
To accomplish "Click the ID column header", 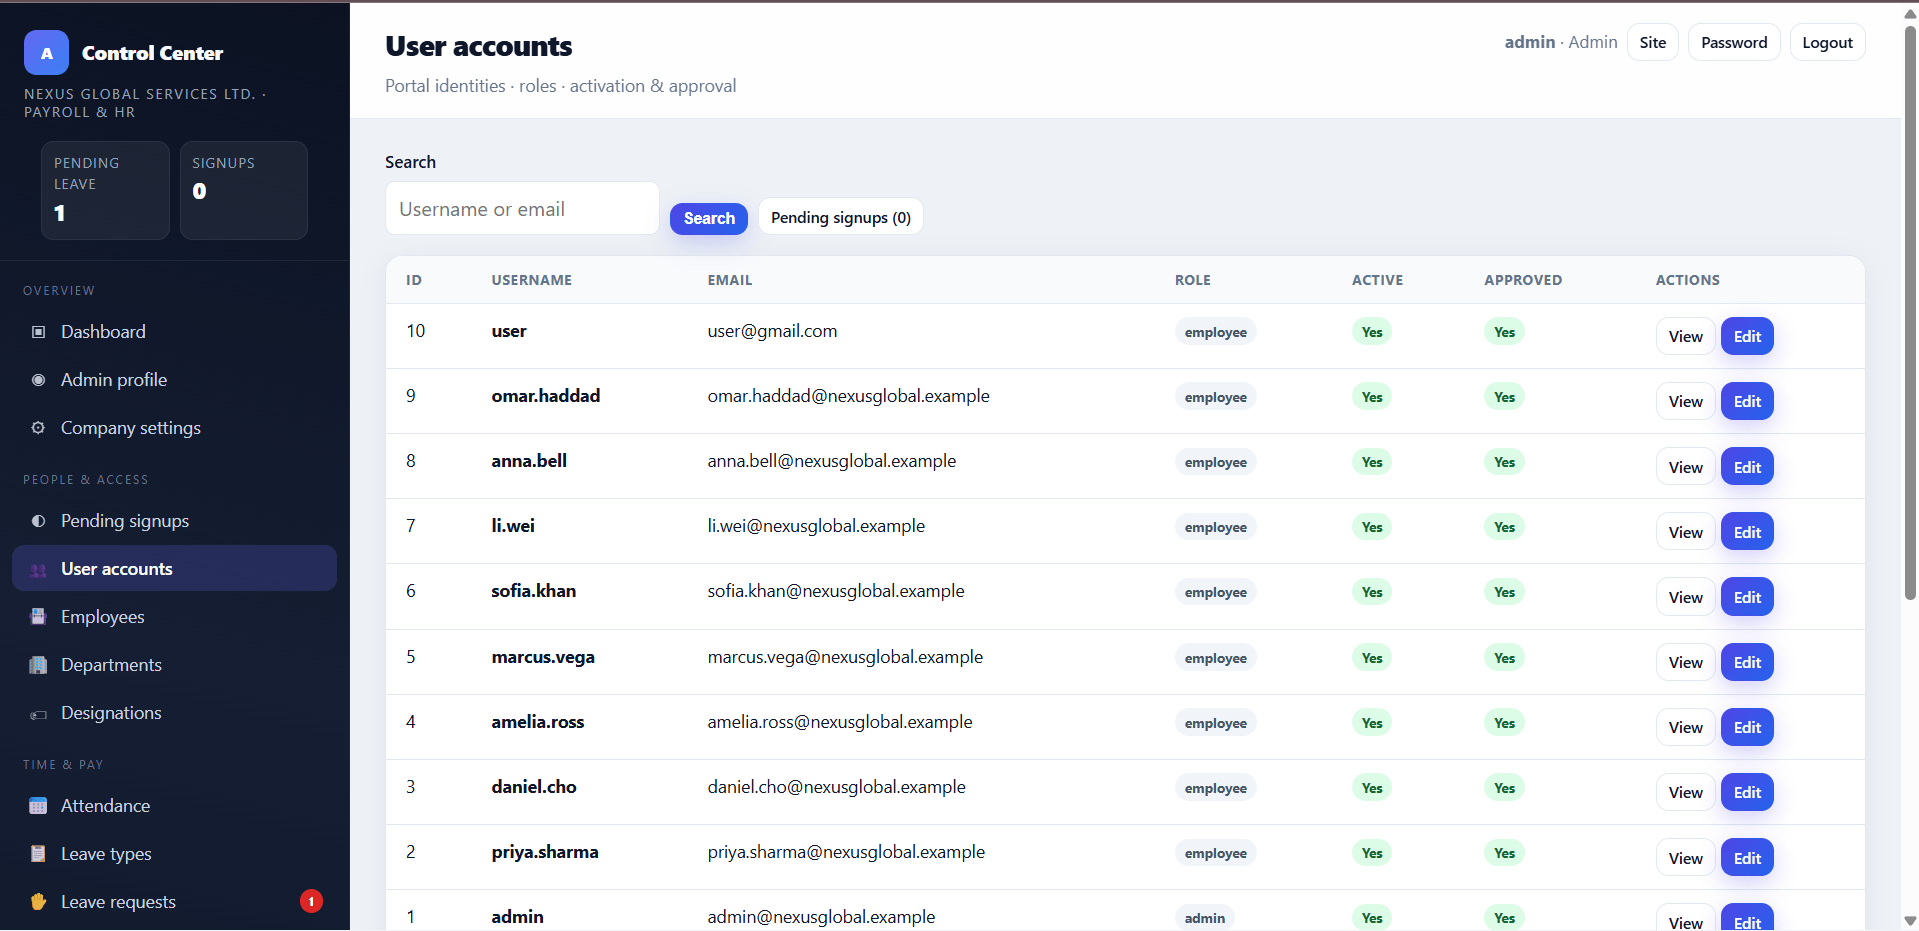I will click(x=414, y=280).
